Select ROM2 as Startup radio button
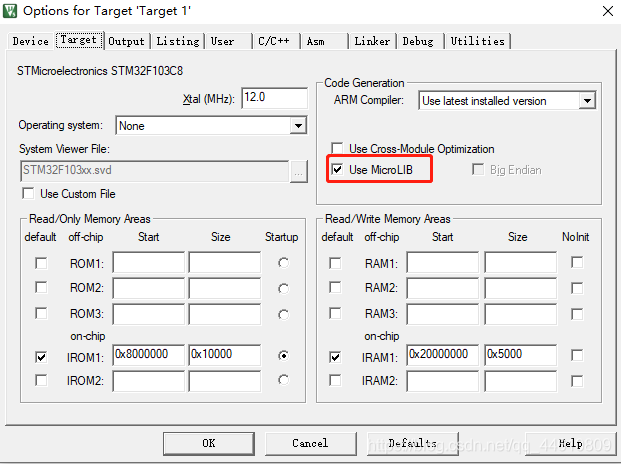621x464 pixels. tap(283, 289)
